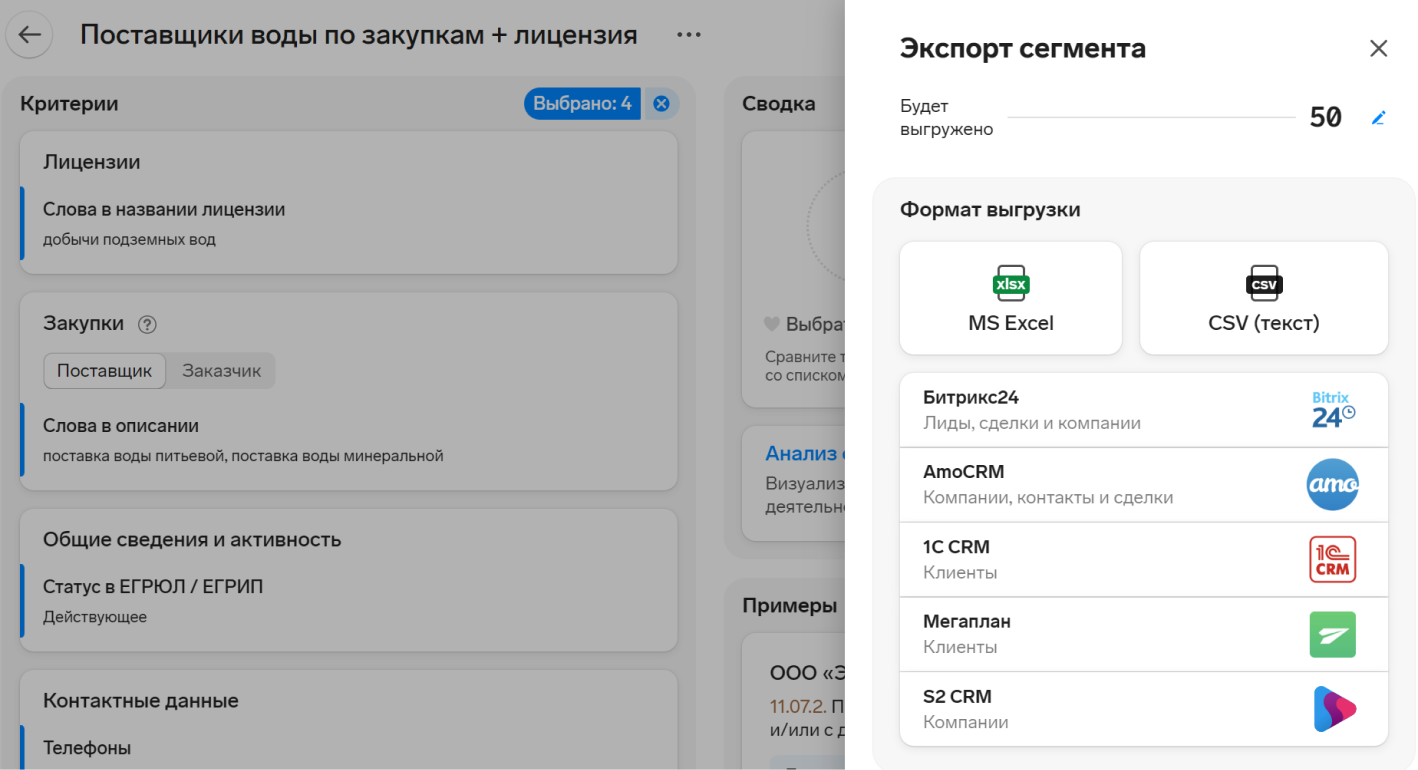
Task: Click the Сводка panel title
Action: (779, 103)
